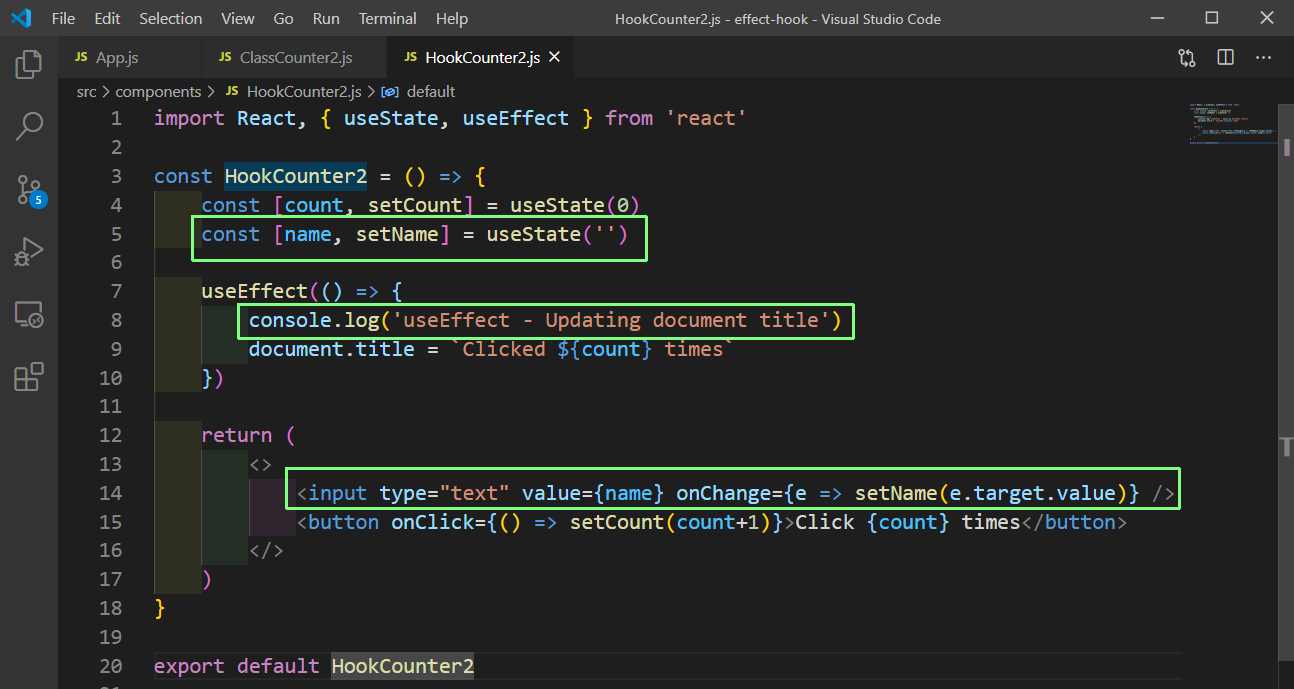Click line number 8 in the gutter

coord(116,320)
